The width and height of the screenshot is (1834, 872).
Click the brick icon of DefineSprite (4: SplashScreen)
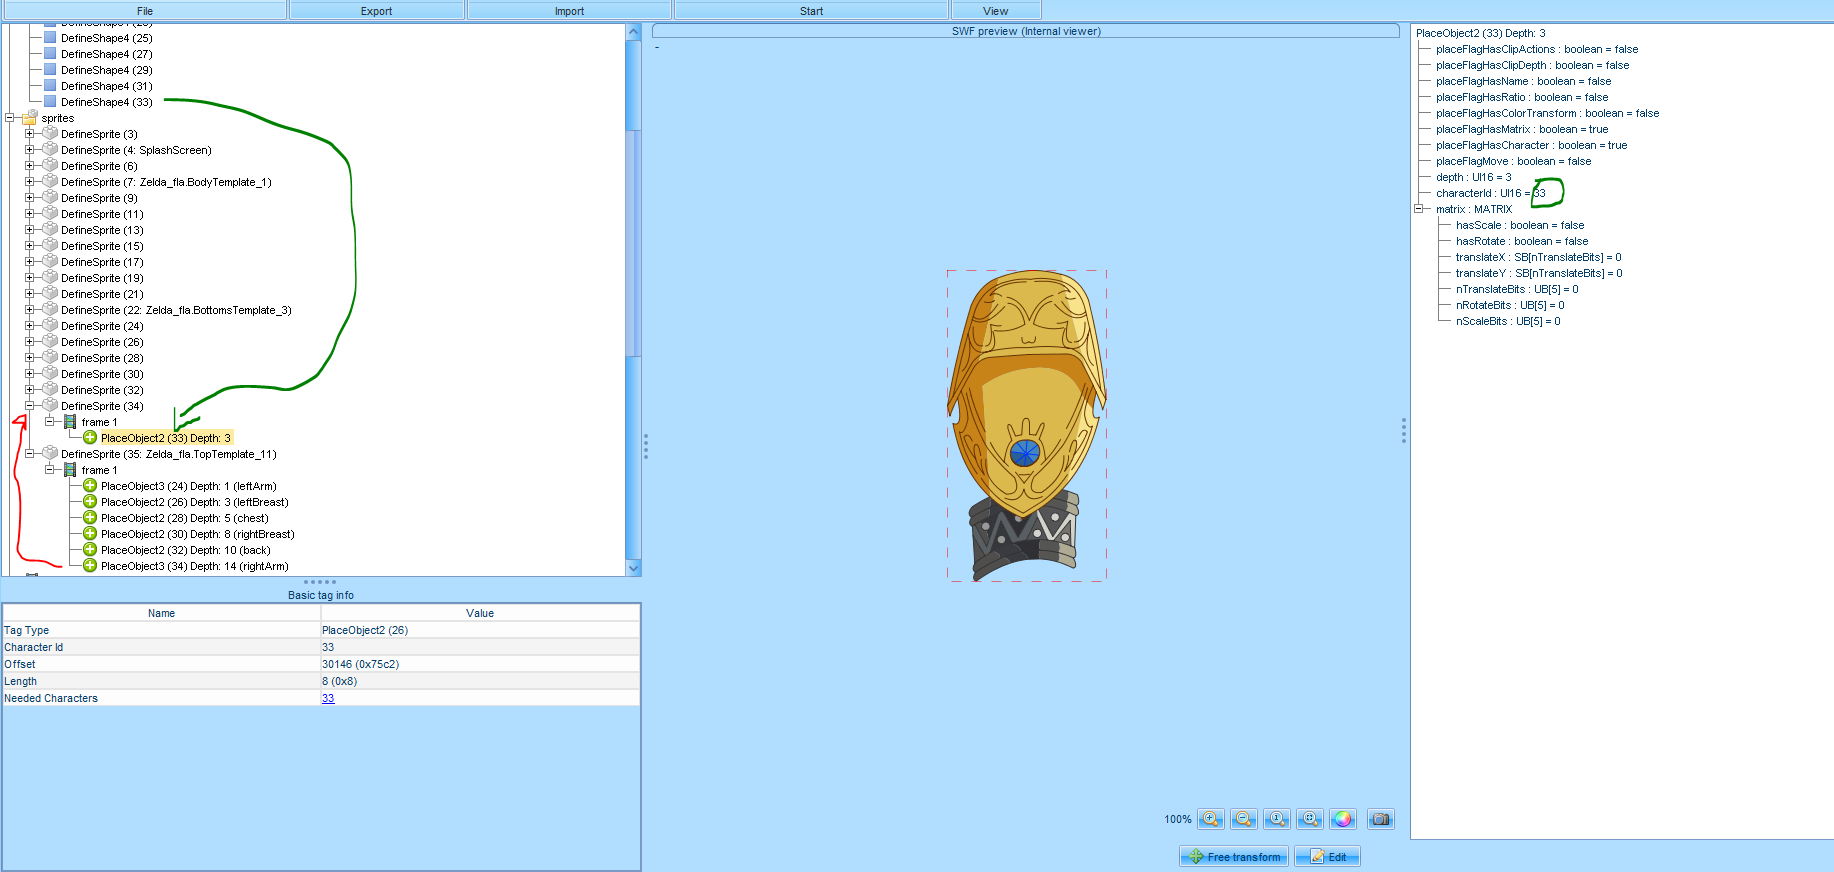click(50, 150)
